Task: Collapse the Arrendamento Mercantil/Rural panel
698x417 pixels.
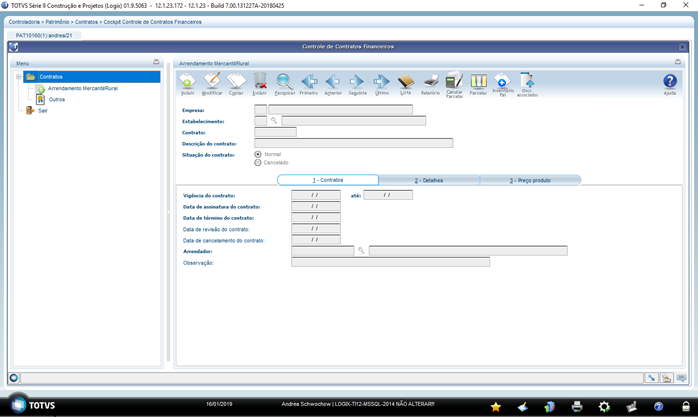Action: pyautogui.click(x=678, y=62)
